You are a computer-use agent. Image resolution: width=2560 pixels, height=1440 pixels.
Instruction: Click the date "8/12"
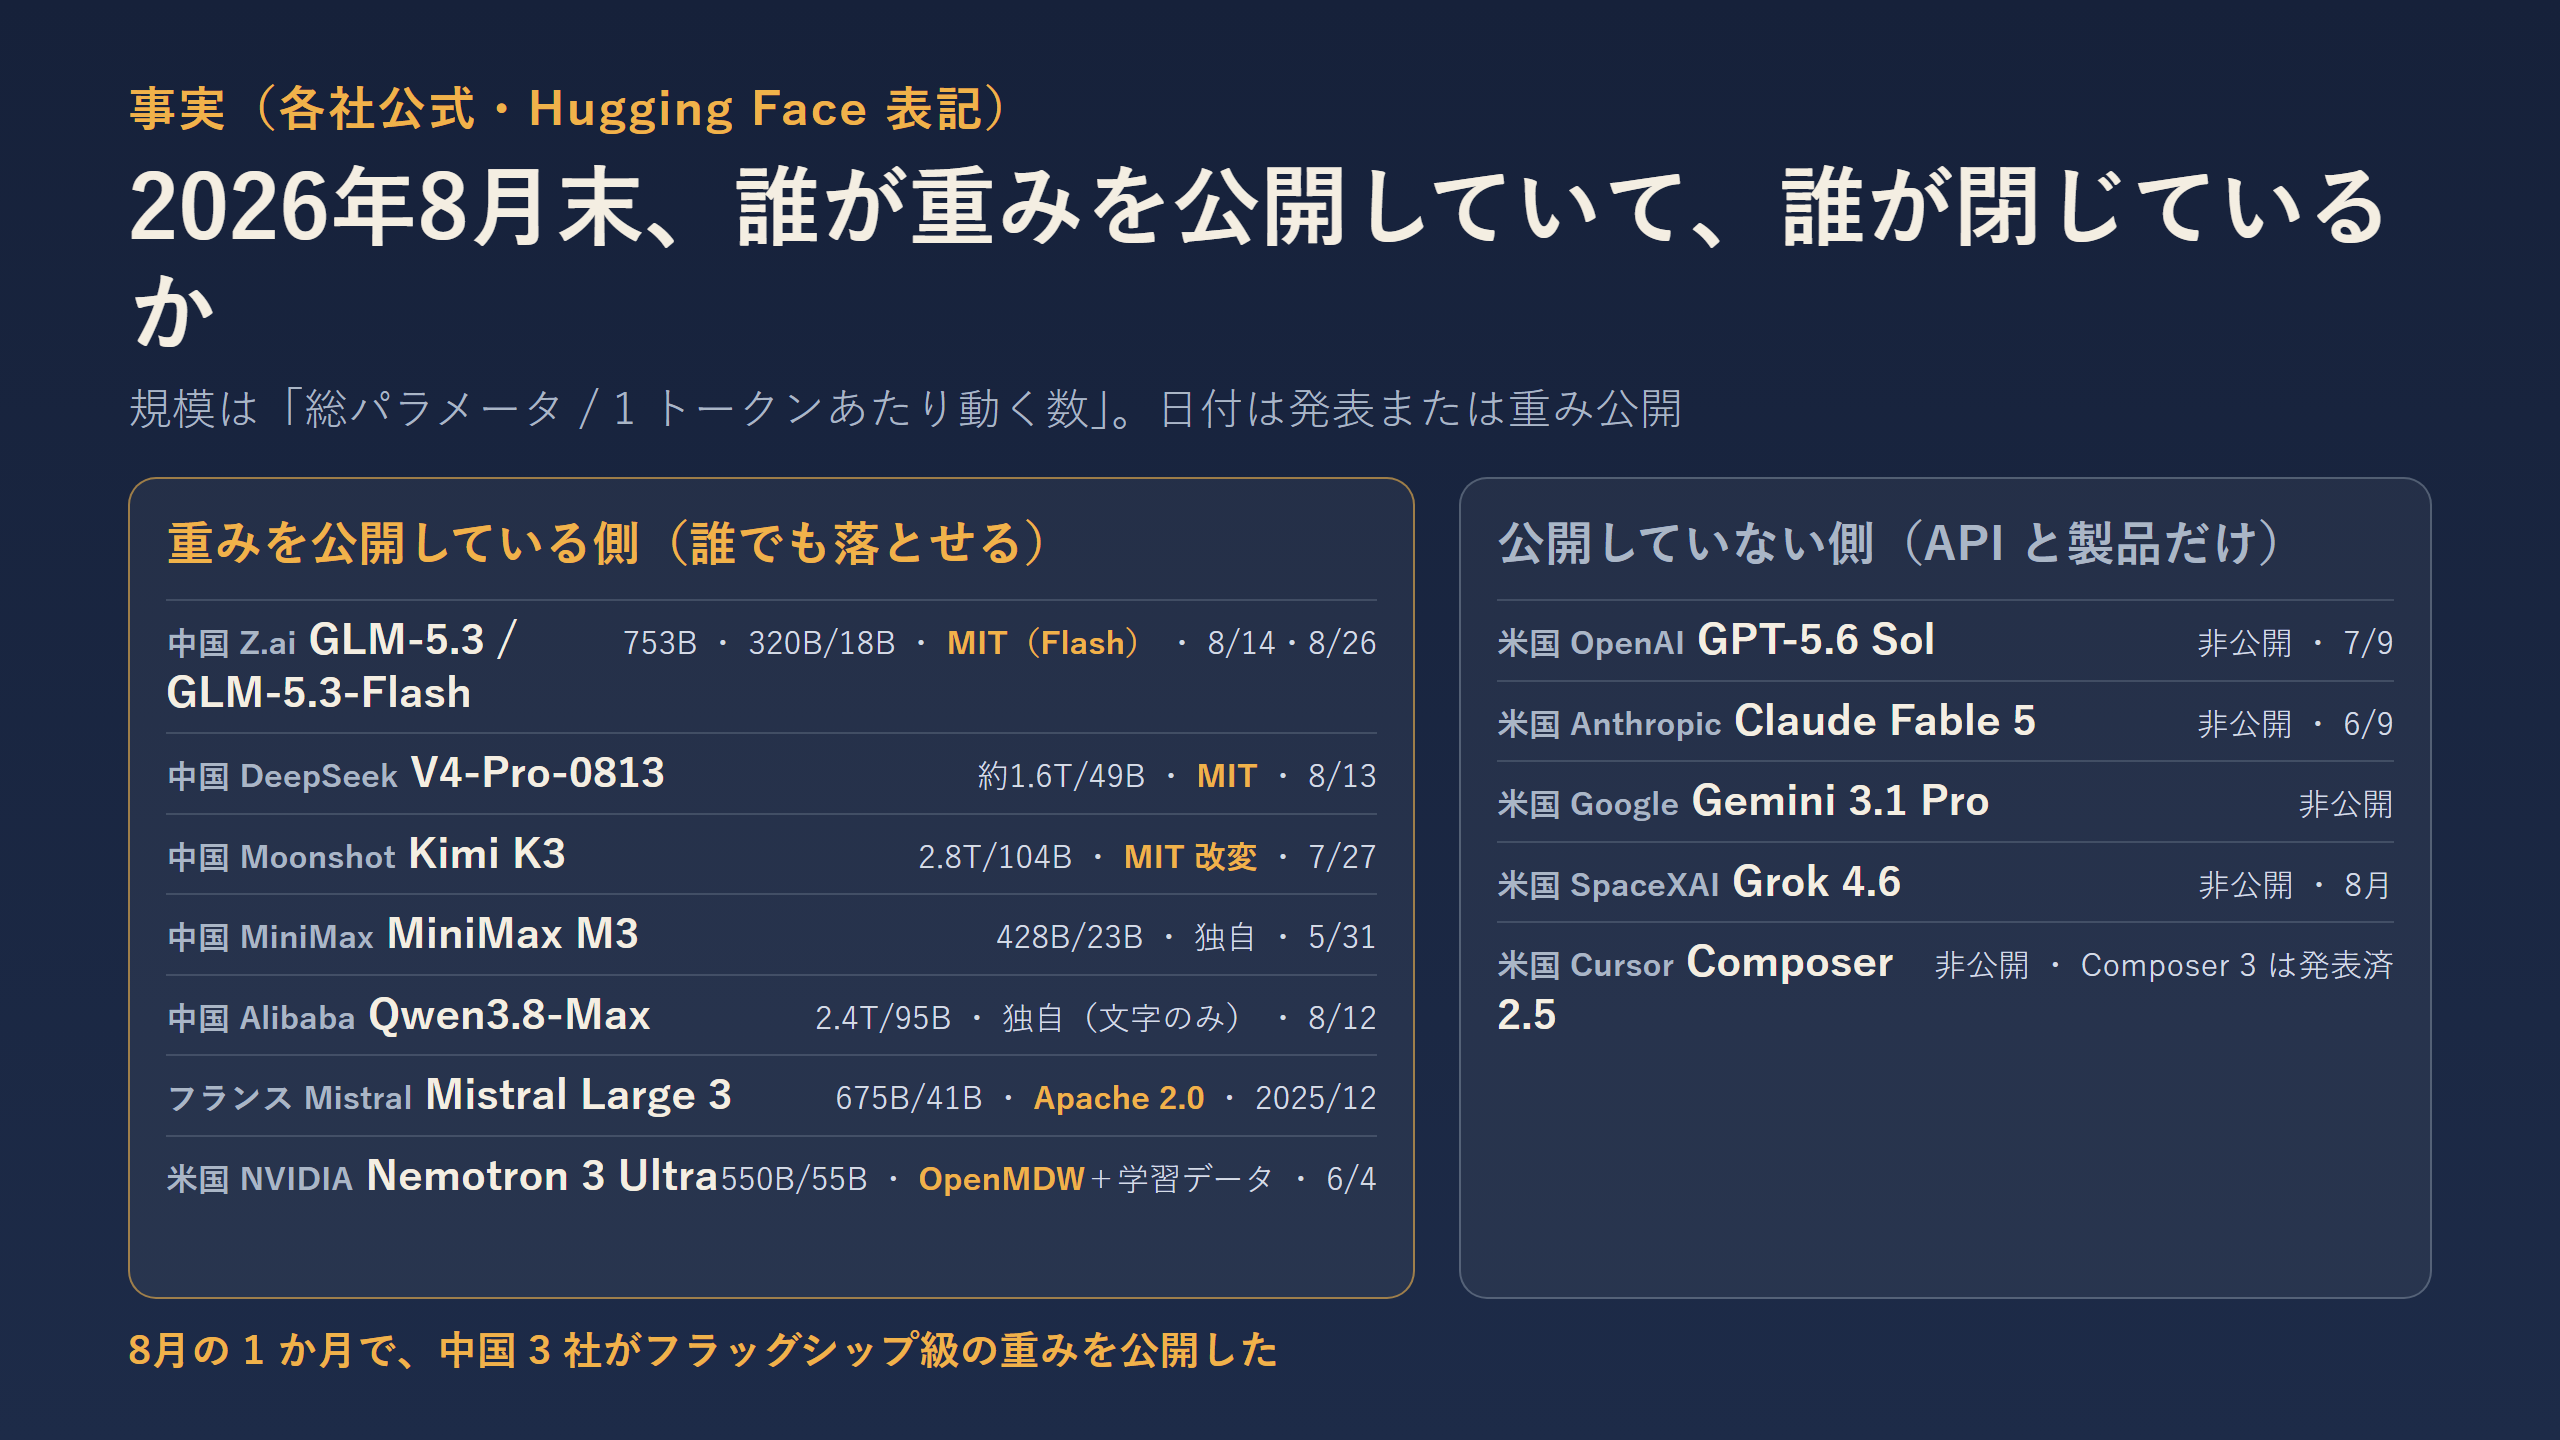pyautogui.click(x=1342, y=1018)
